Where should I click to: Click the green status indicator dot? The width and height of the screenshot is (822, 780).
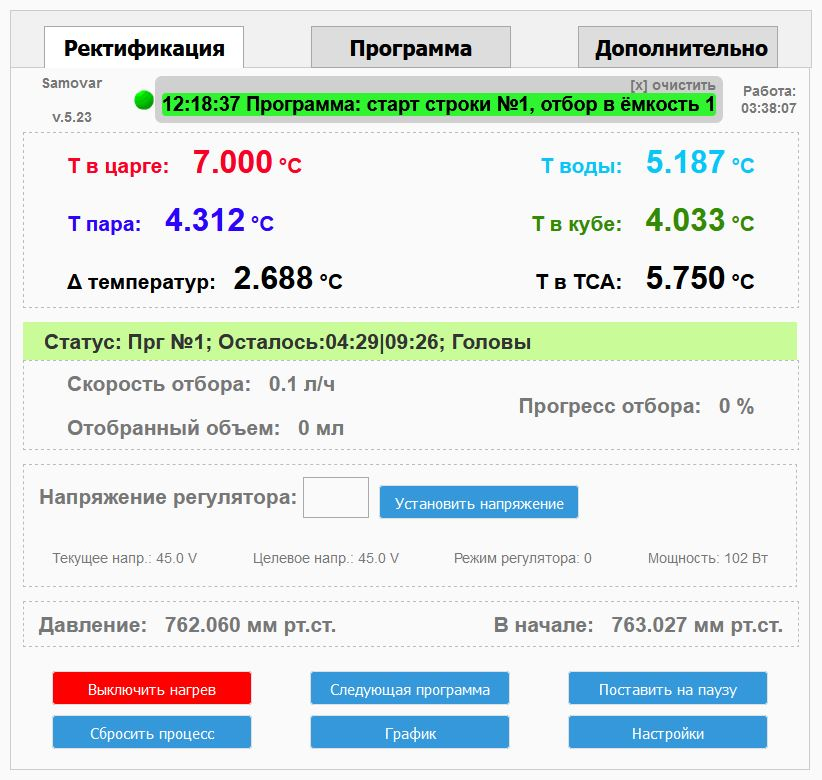(144, 100)
